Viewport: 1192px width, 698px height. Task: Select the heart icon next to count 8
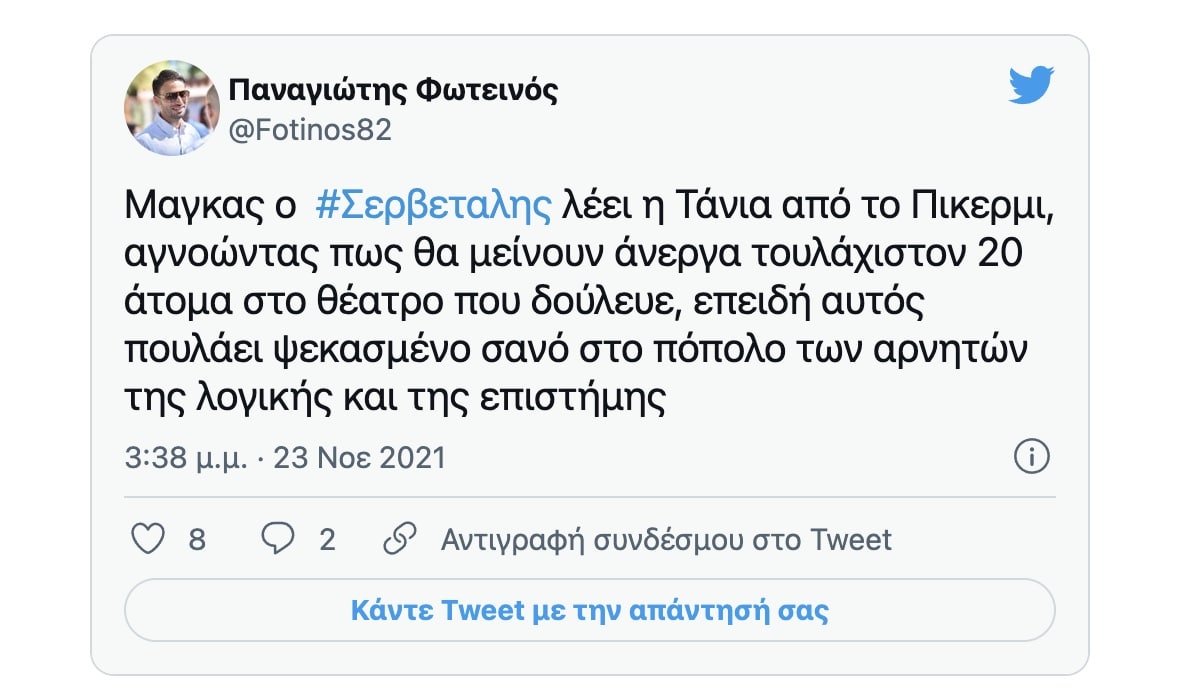pos(148,539)
